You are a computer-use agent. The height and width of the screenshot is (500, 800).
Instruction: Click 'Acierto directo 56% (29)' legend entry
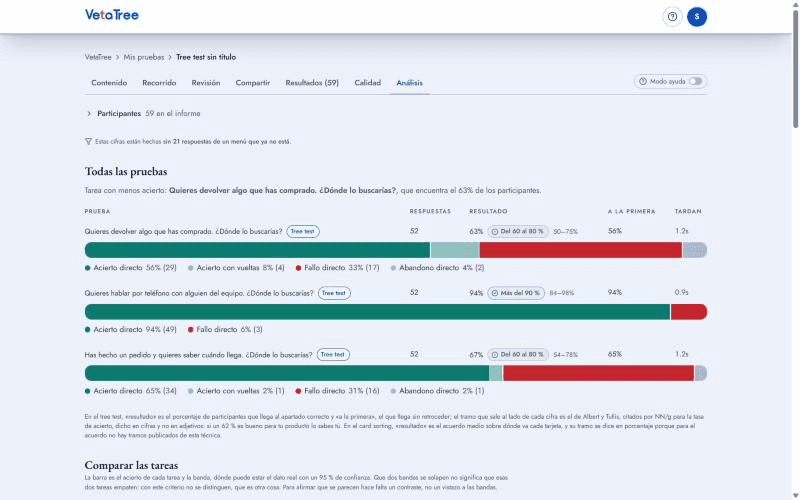(131, 268)
